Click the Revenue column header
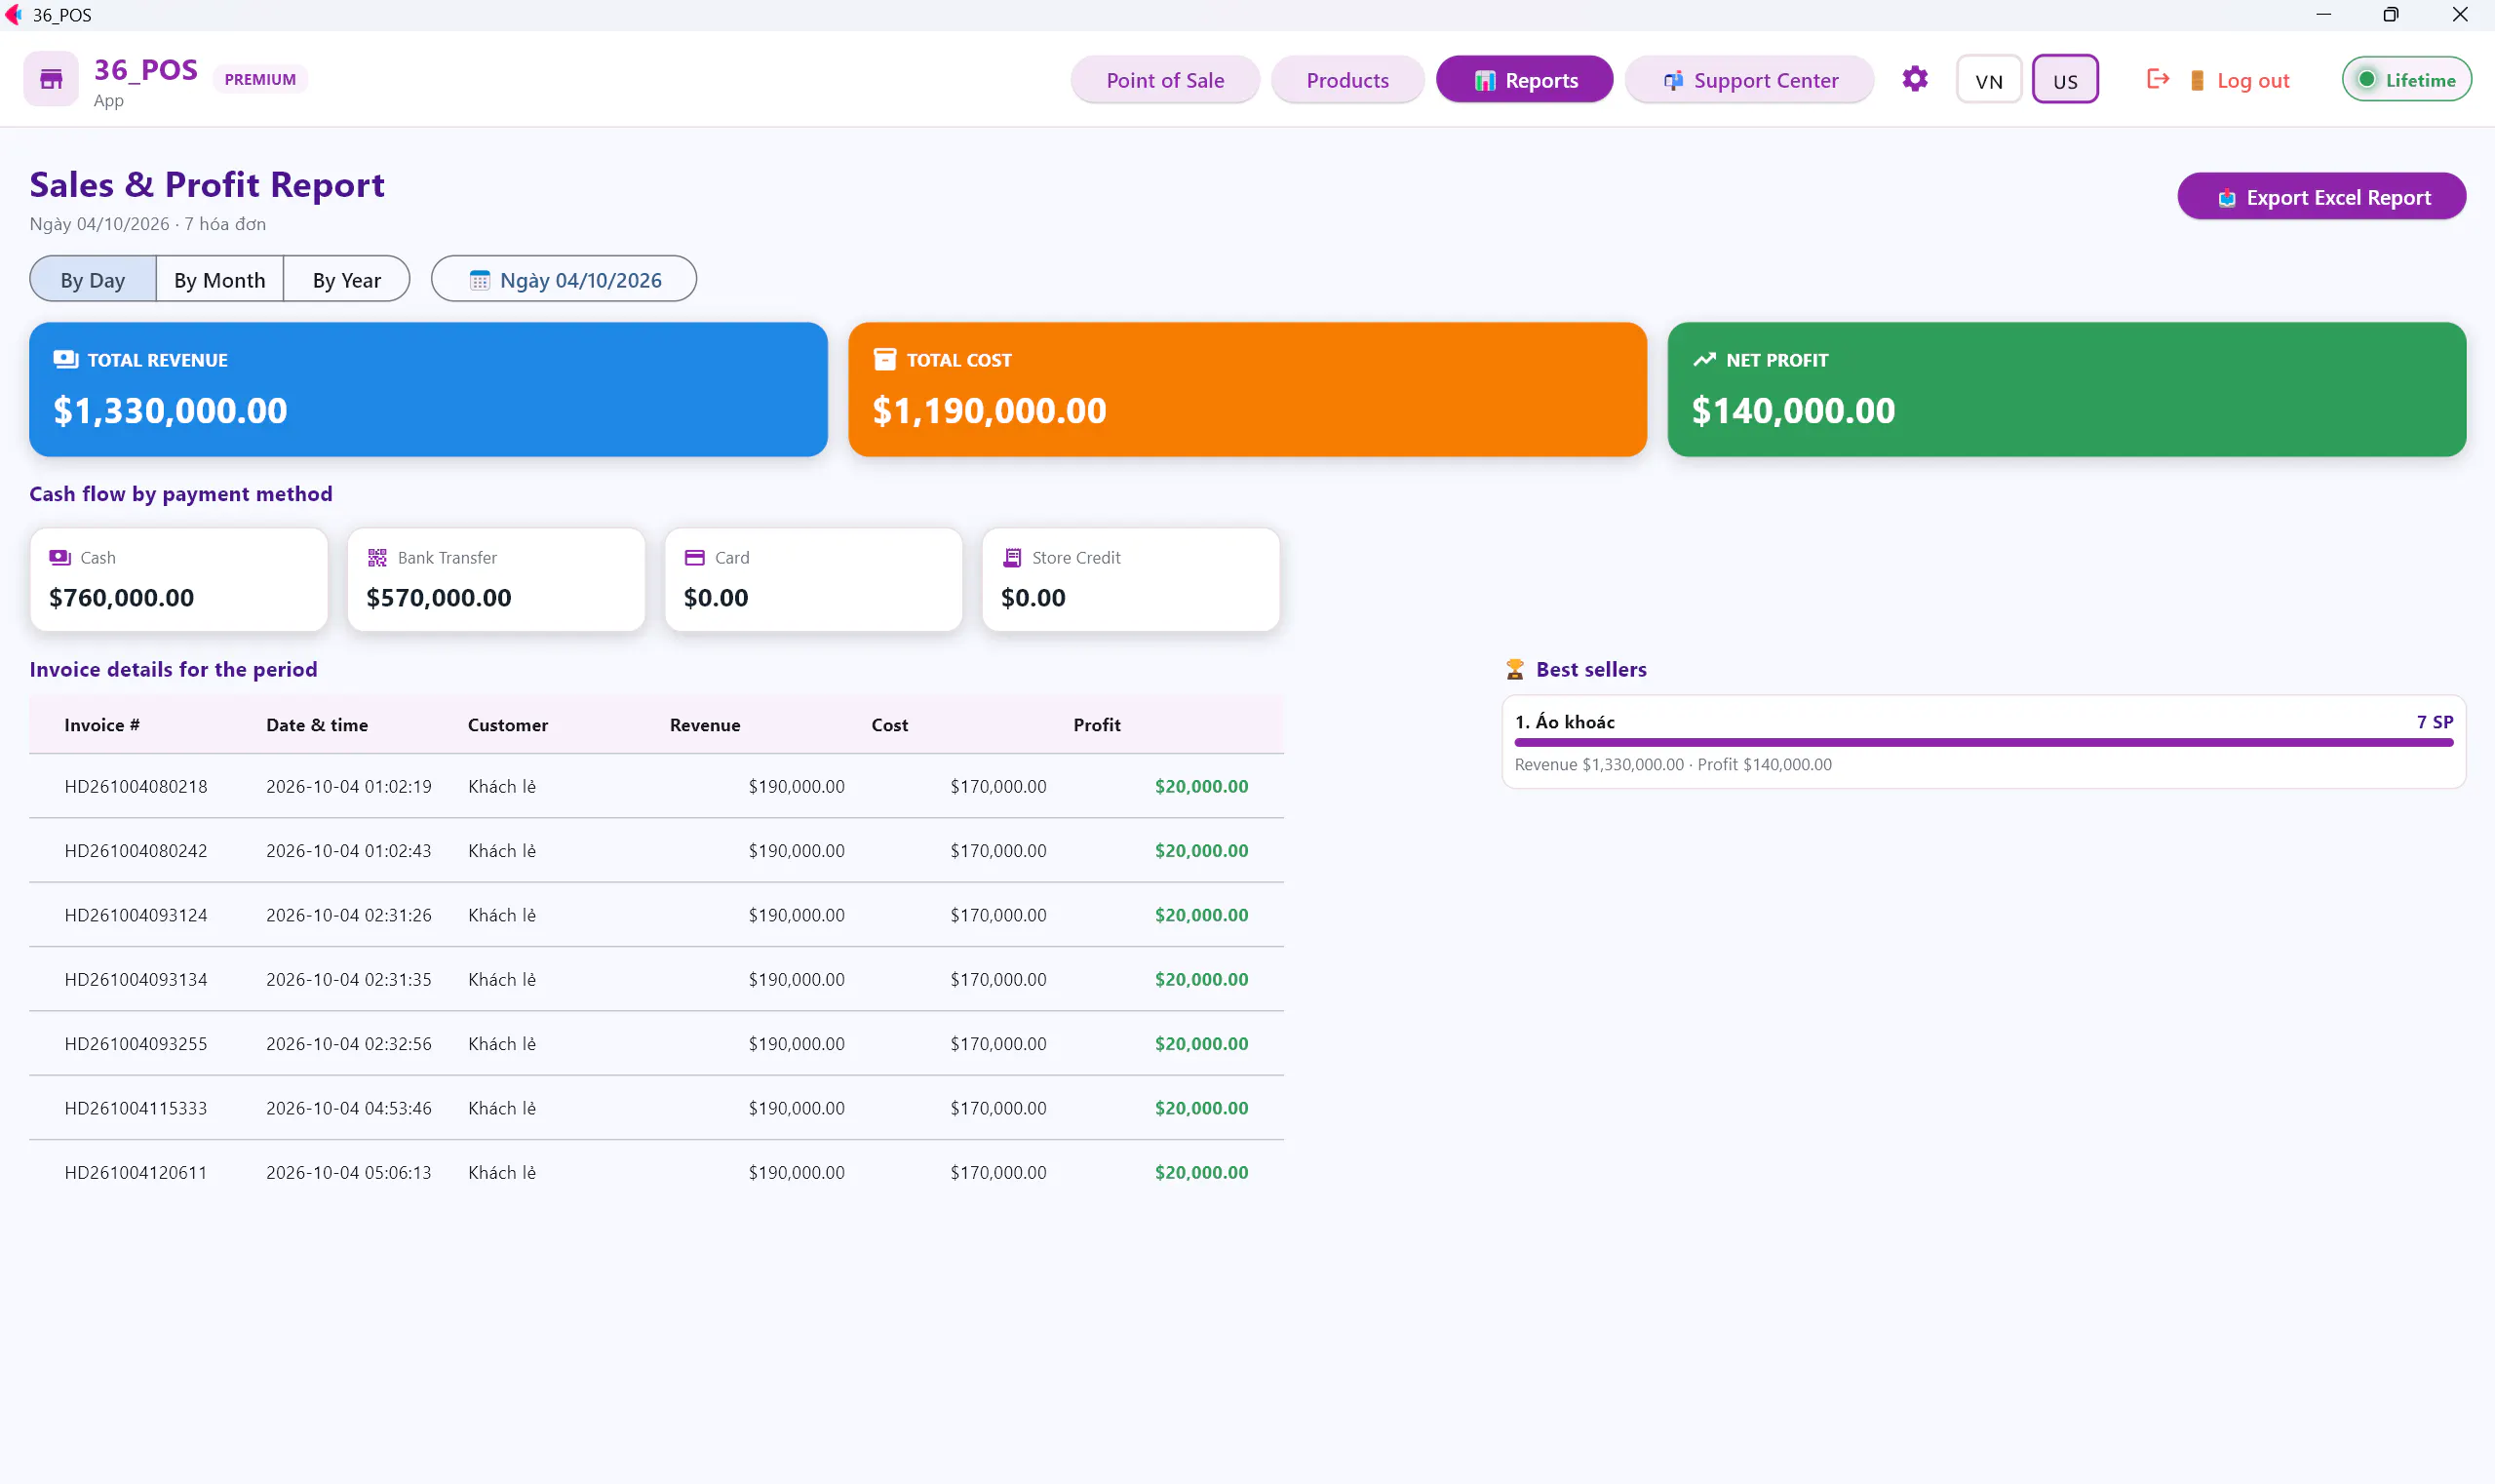 tap(705, 725)
